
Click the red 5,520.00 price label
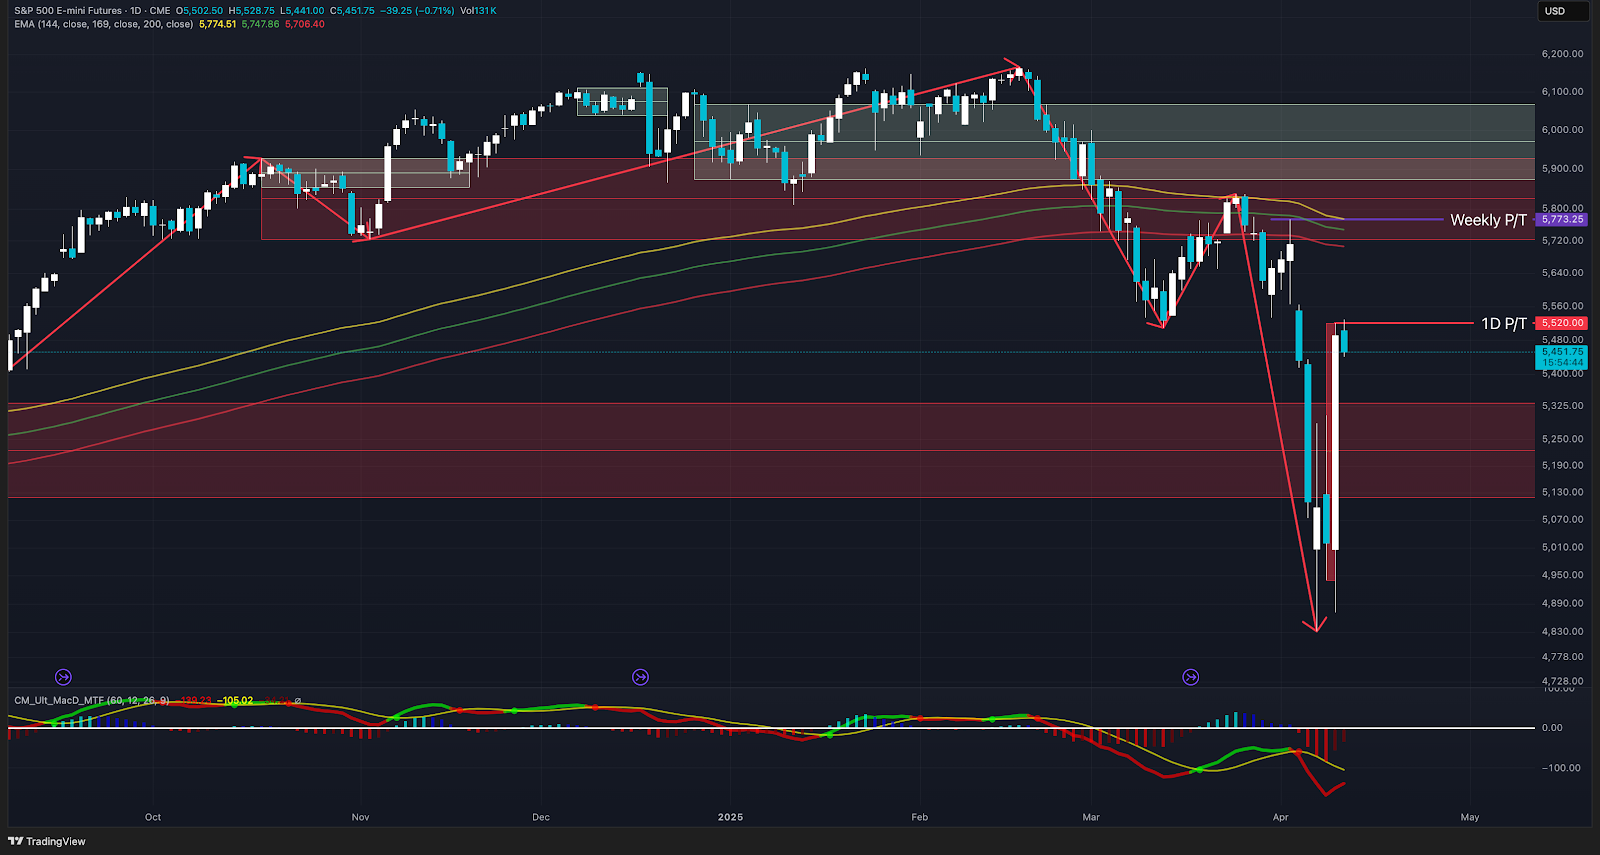point(1562,323)
